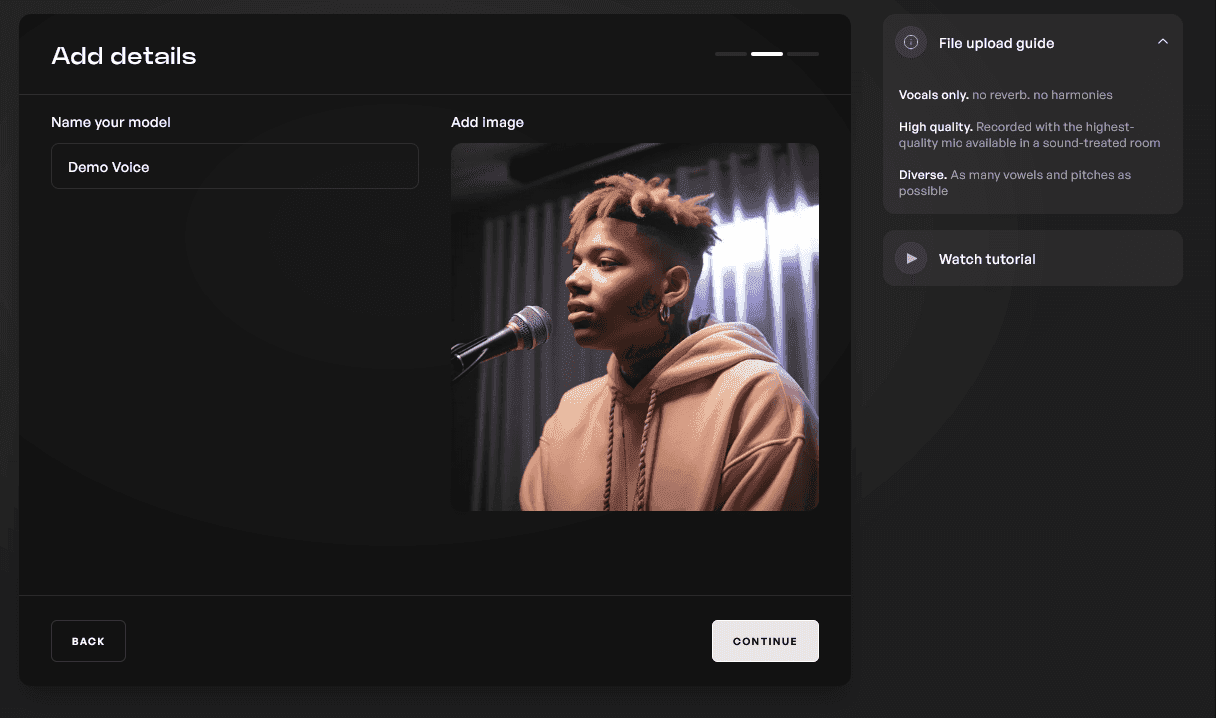Click the File upload guide heading

pyautogui.click(x=996, y=43)
